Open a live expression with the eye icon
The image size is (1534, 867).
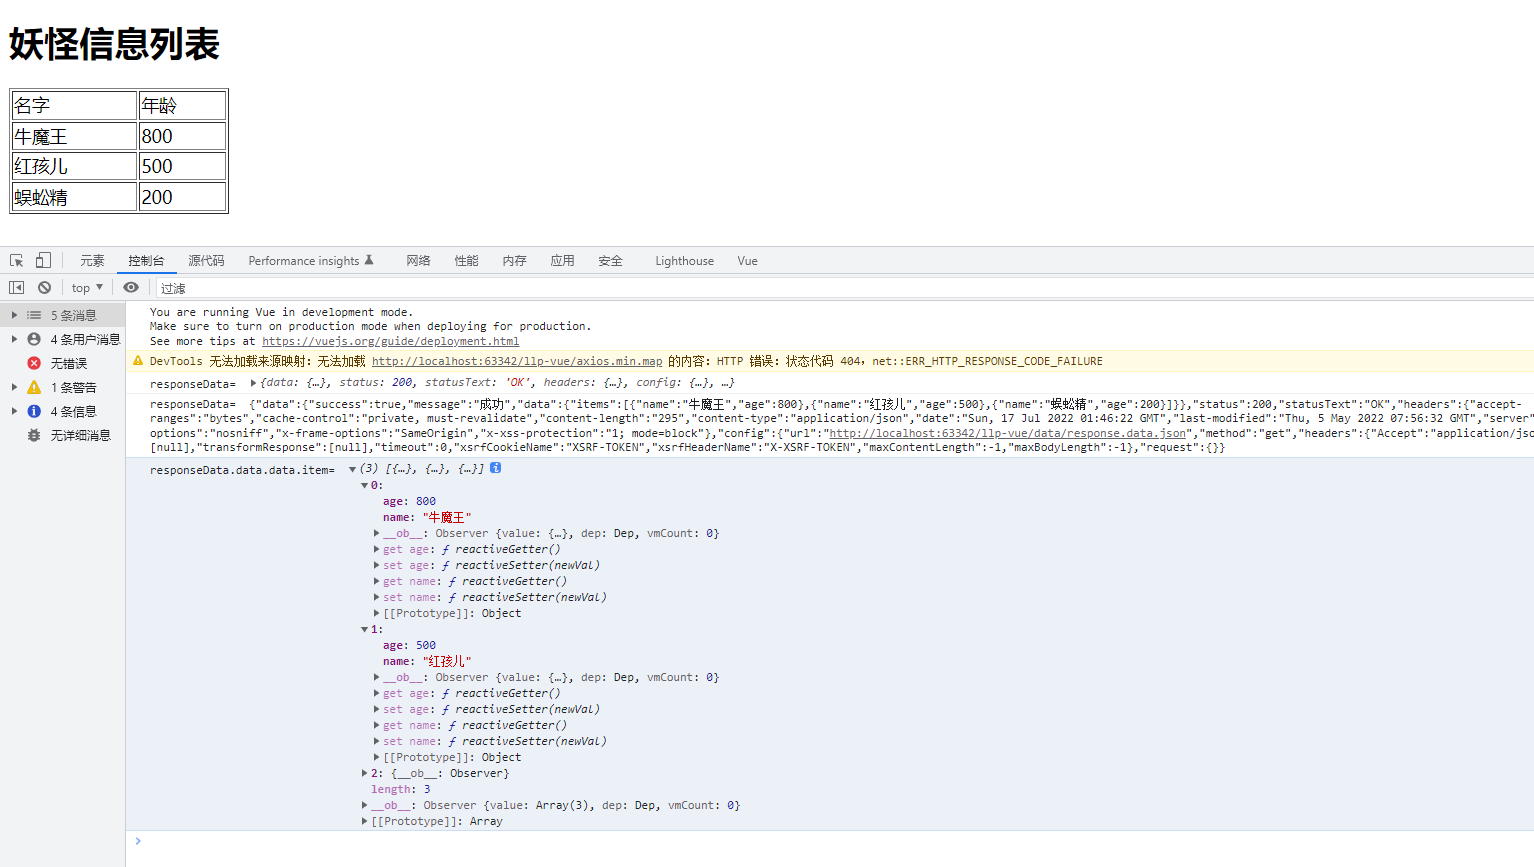[x=131, y=287]
